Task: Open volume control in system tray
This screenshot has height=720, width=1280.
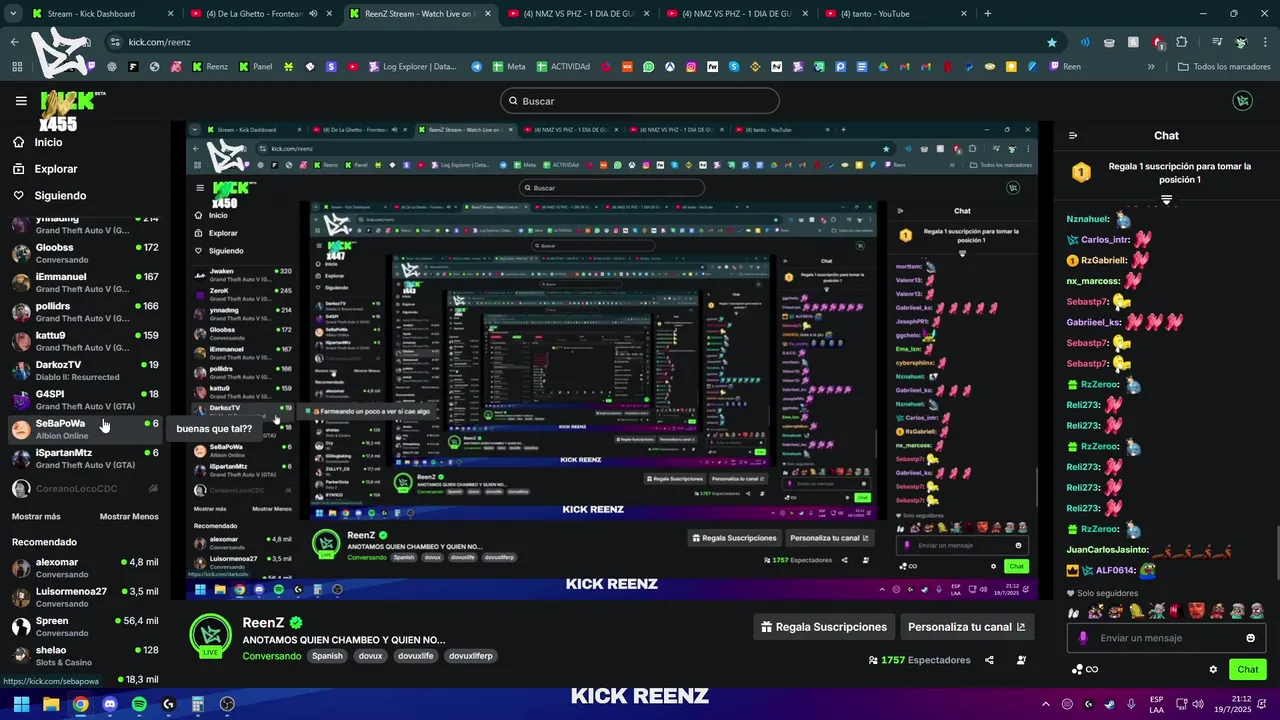Action: [x=1198, y=704]
